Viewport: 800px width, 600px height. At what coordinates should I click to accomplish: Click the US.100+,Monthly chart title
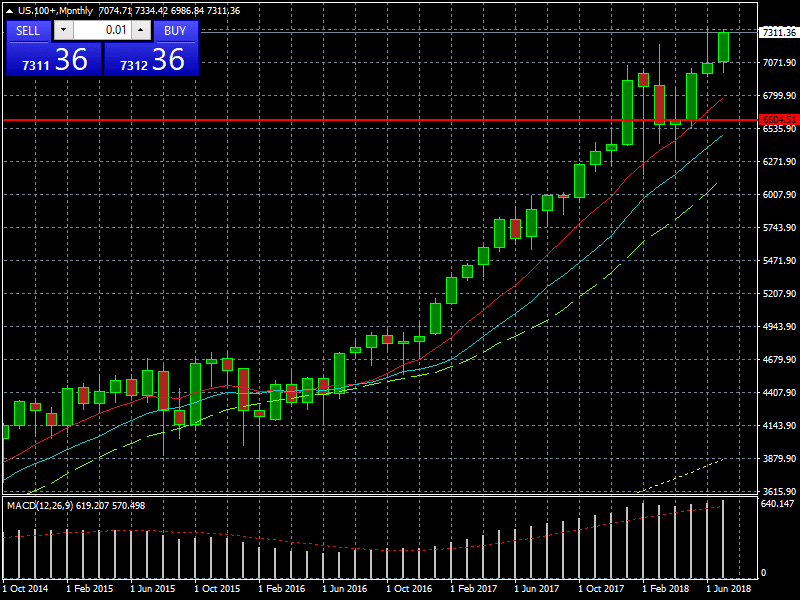[50, 11]
